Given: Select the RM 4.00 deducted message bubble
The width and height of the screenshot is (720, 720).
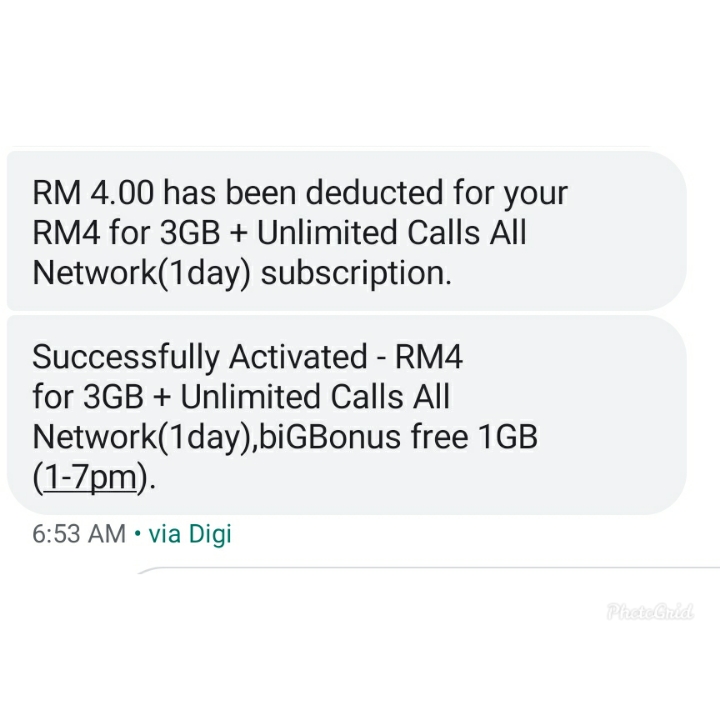Looking at the screenshot, I should (x=347, y=231).
